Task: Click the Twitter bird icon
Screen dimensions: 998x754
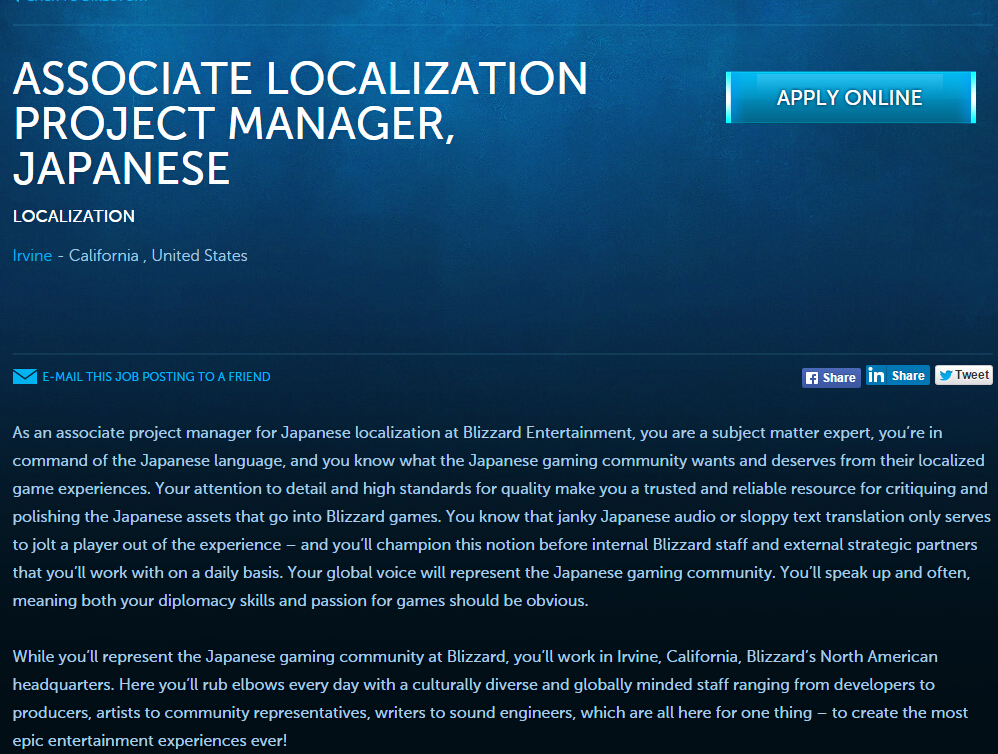Action: tap(945, 375)
